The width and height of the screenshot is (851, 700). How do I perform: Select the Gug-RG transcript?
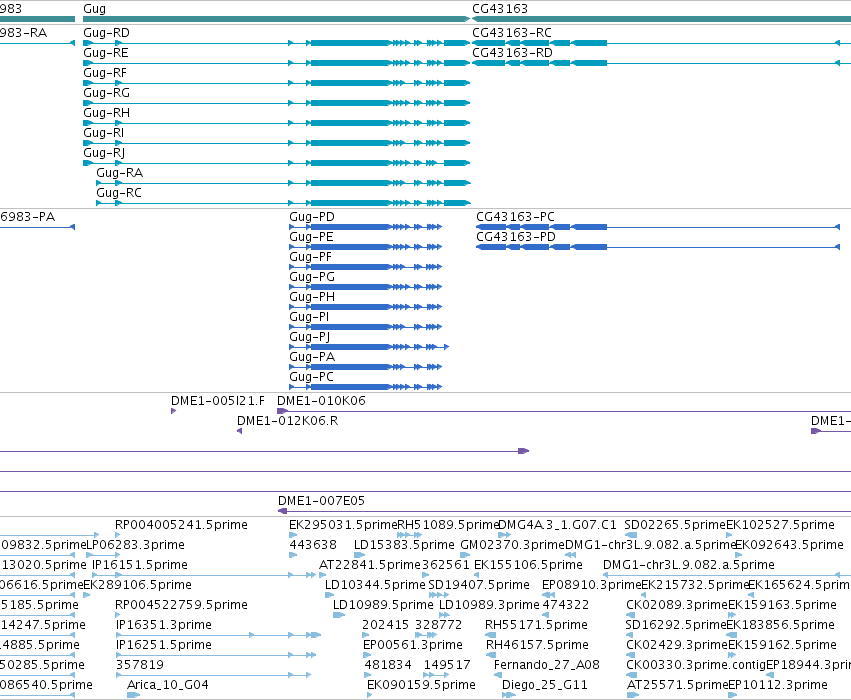tap(276, 103)
